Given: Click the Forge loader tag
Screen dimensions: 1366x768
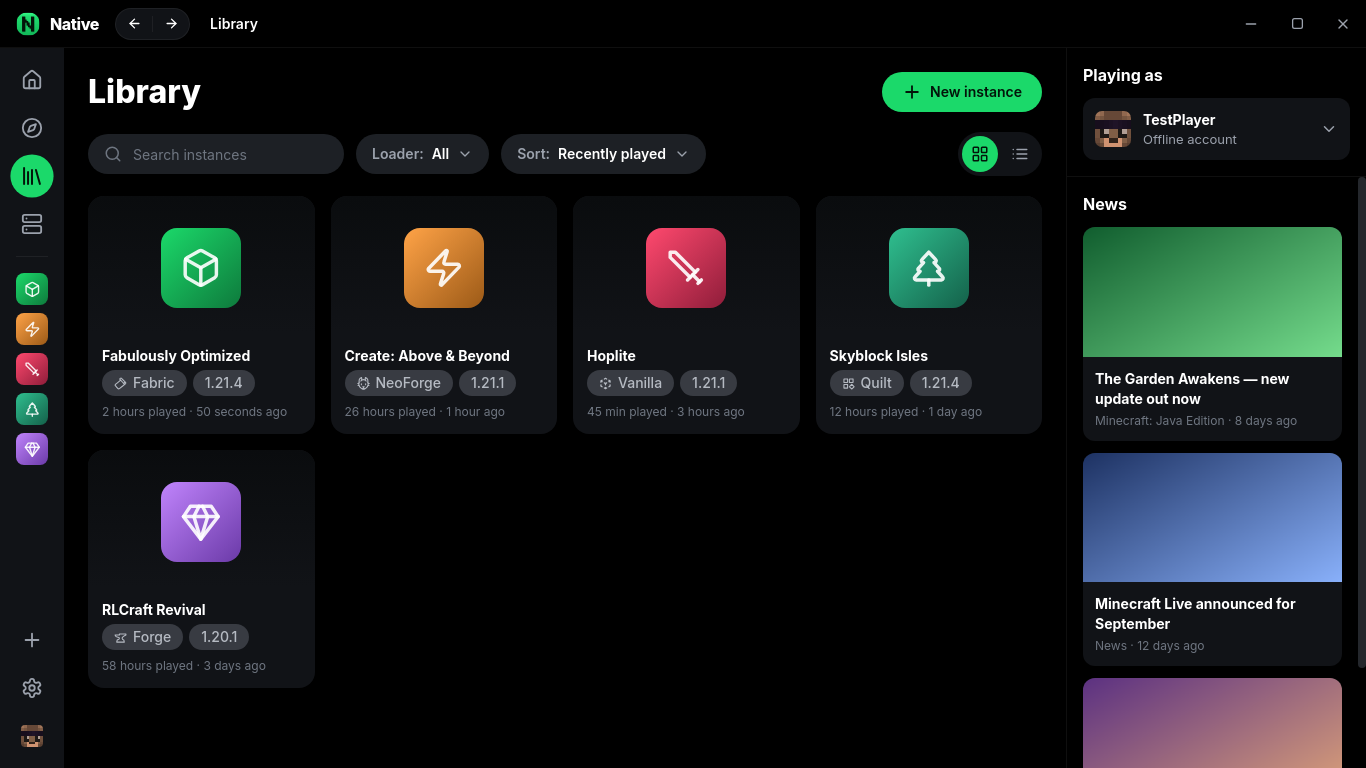Looking at the screenshot, I should 142,637.
